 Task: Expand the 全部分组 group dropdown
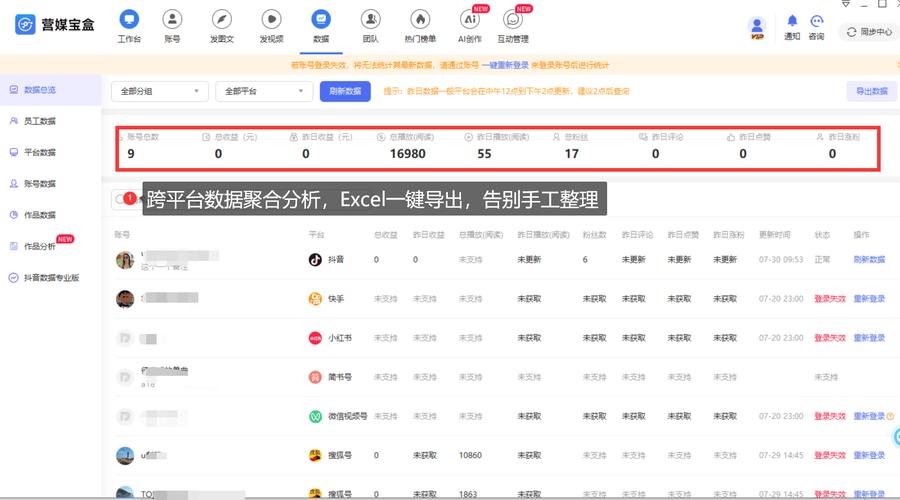(159, 91)
